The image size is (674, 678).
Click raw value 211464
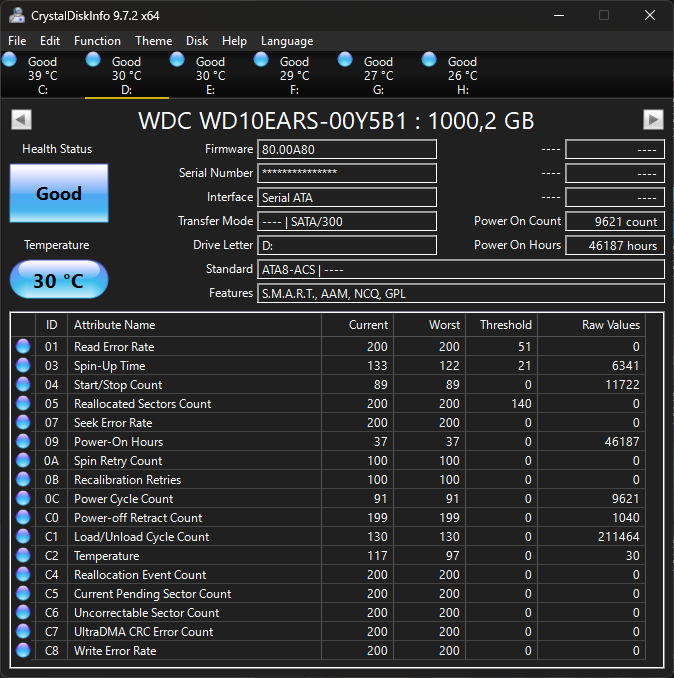point(619,537)
